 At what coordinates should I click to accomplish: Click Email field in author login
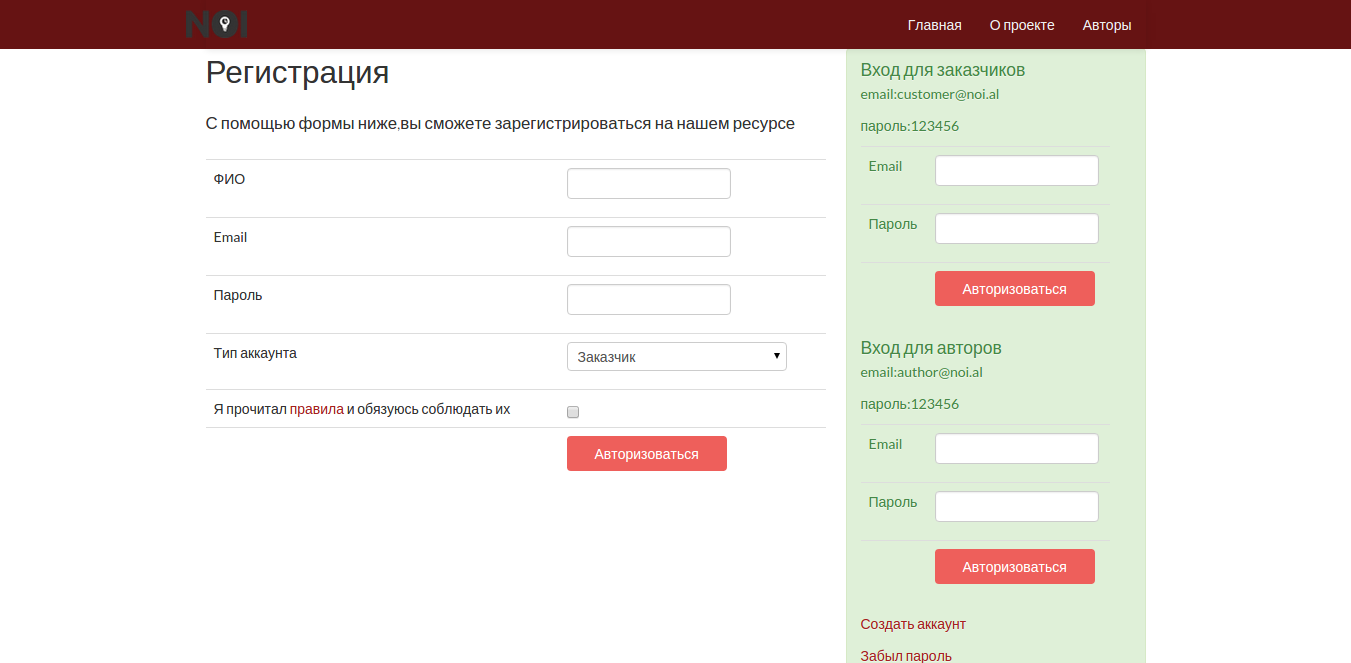1017,448
